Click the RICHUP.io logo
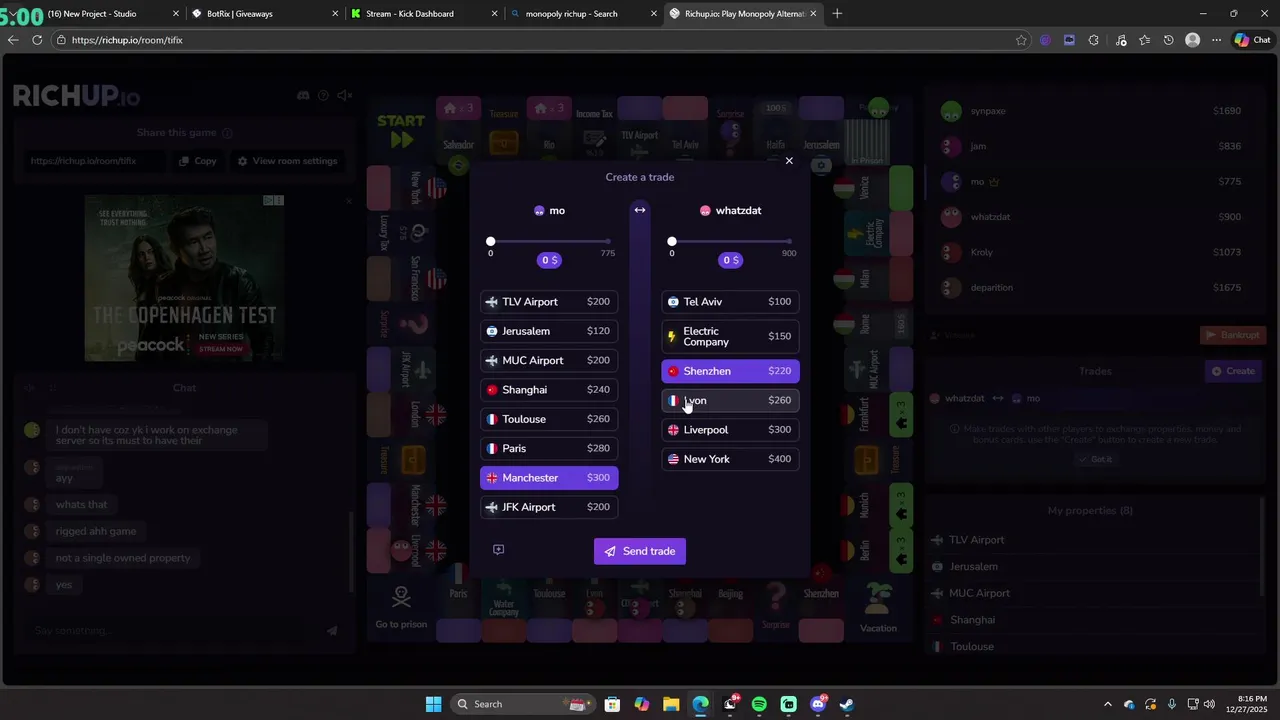Screen dimensions: 1280x720 pyautogui.click(x=76, y=96)
